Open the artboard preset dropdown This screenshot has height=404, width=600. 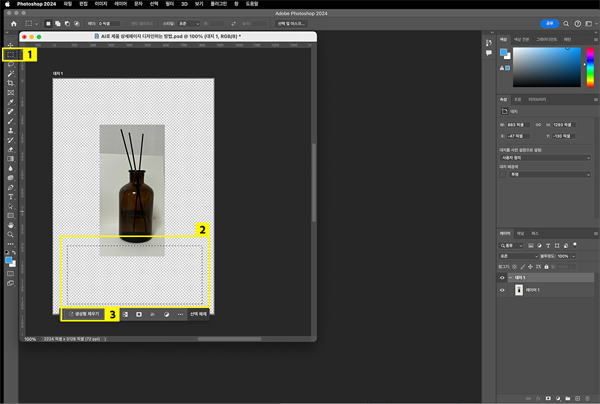543,157
